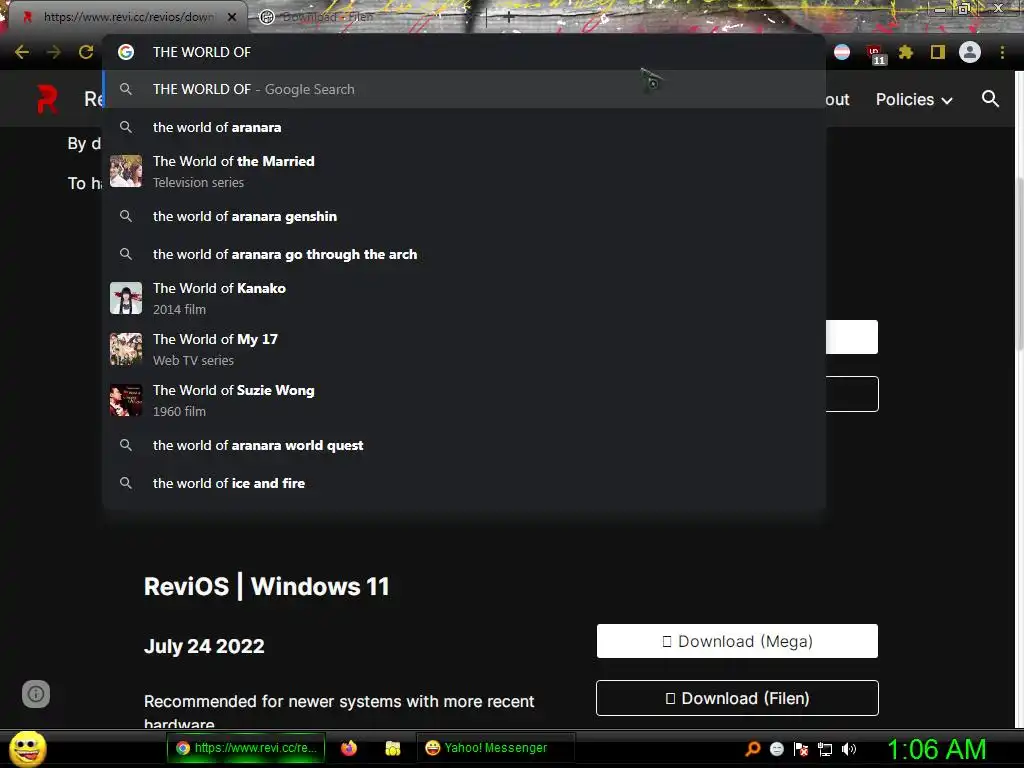Select The World of the Married suggestion

464,171
